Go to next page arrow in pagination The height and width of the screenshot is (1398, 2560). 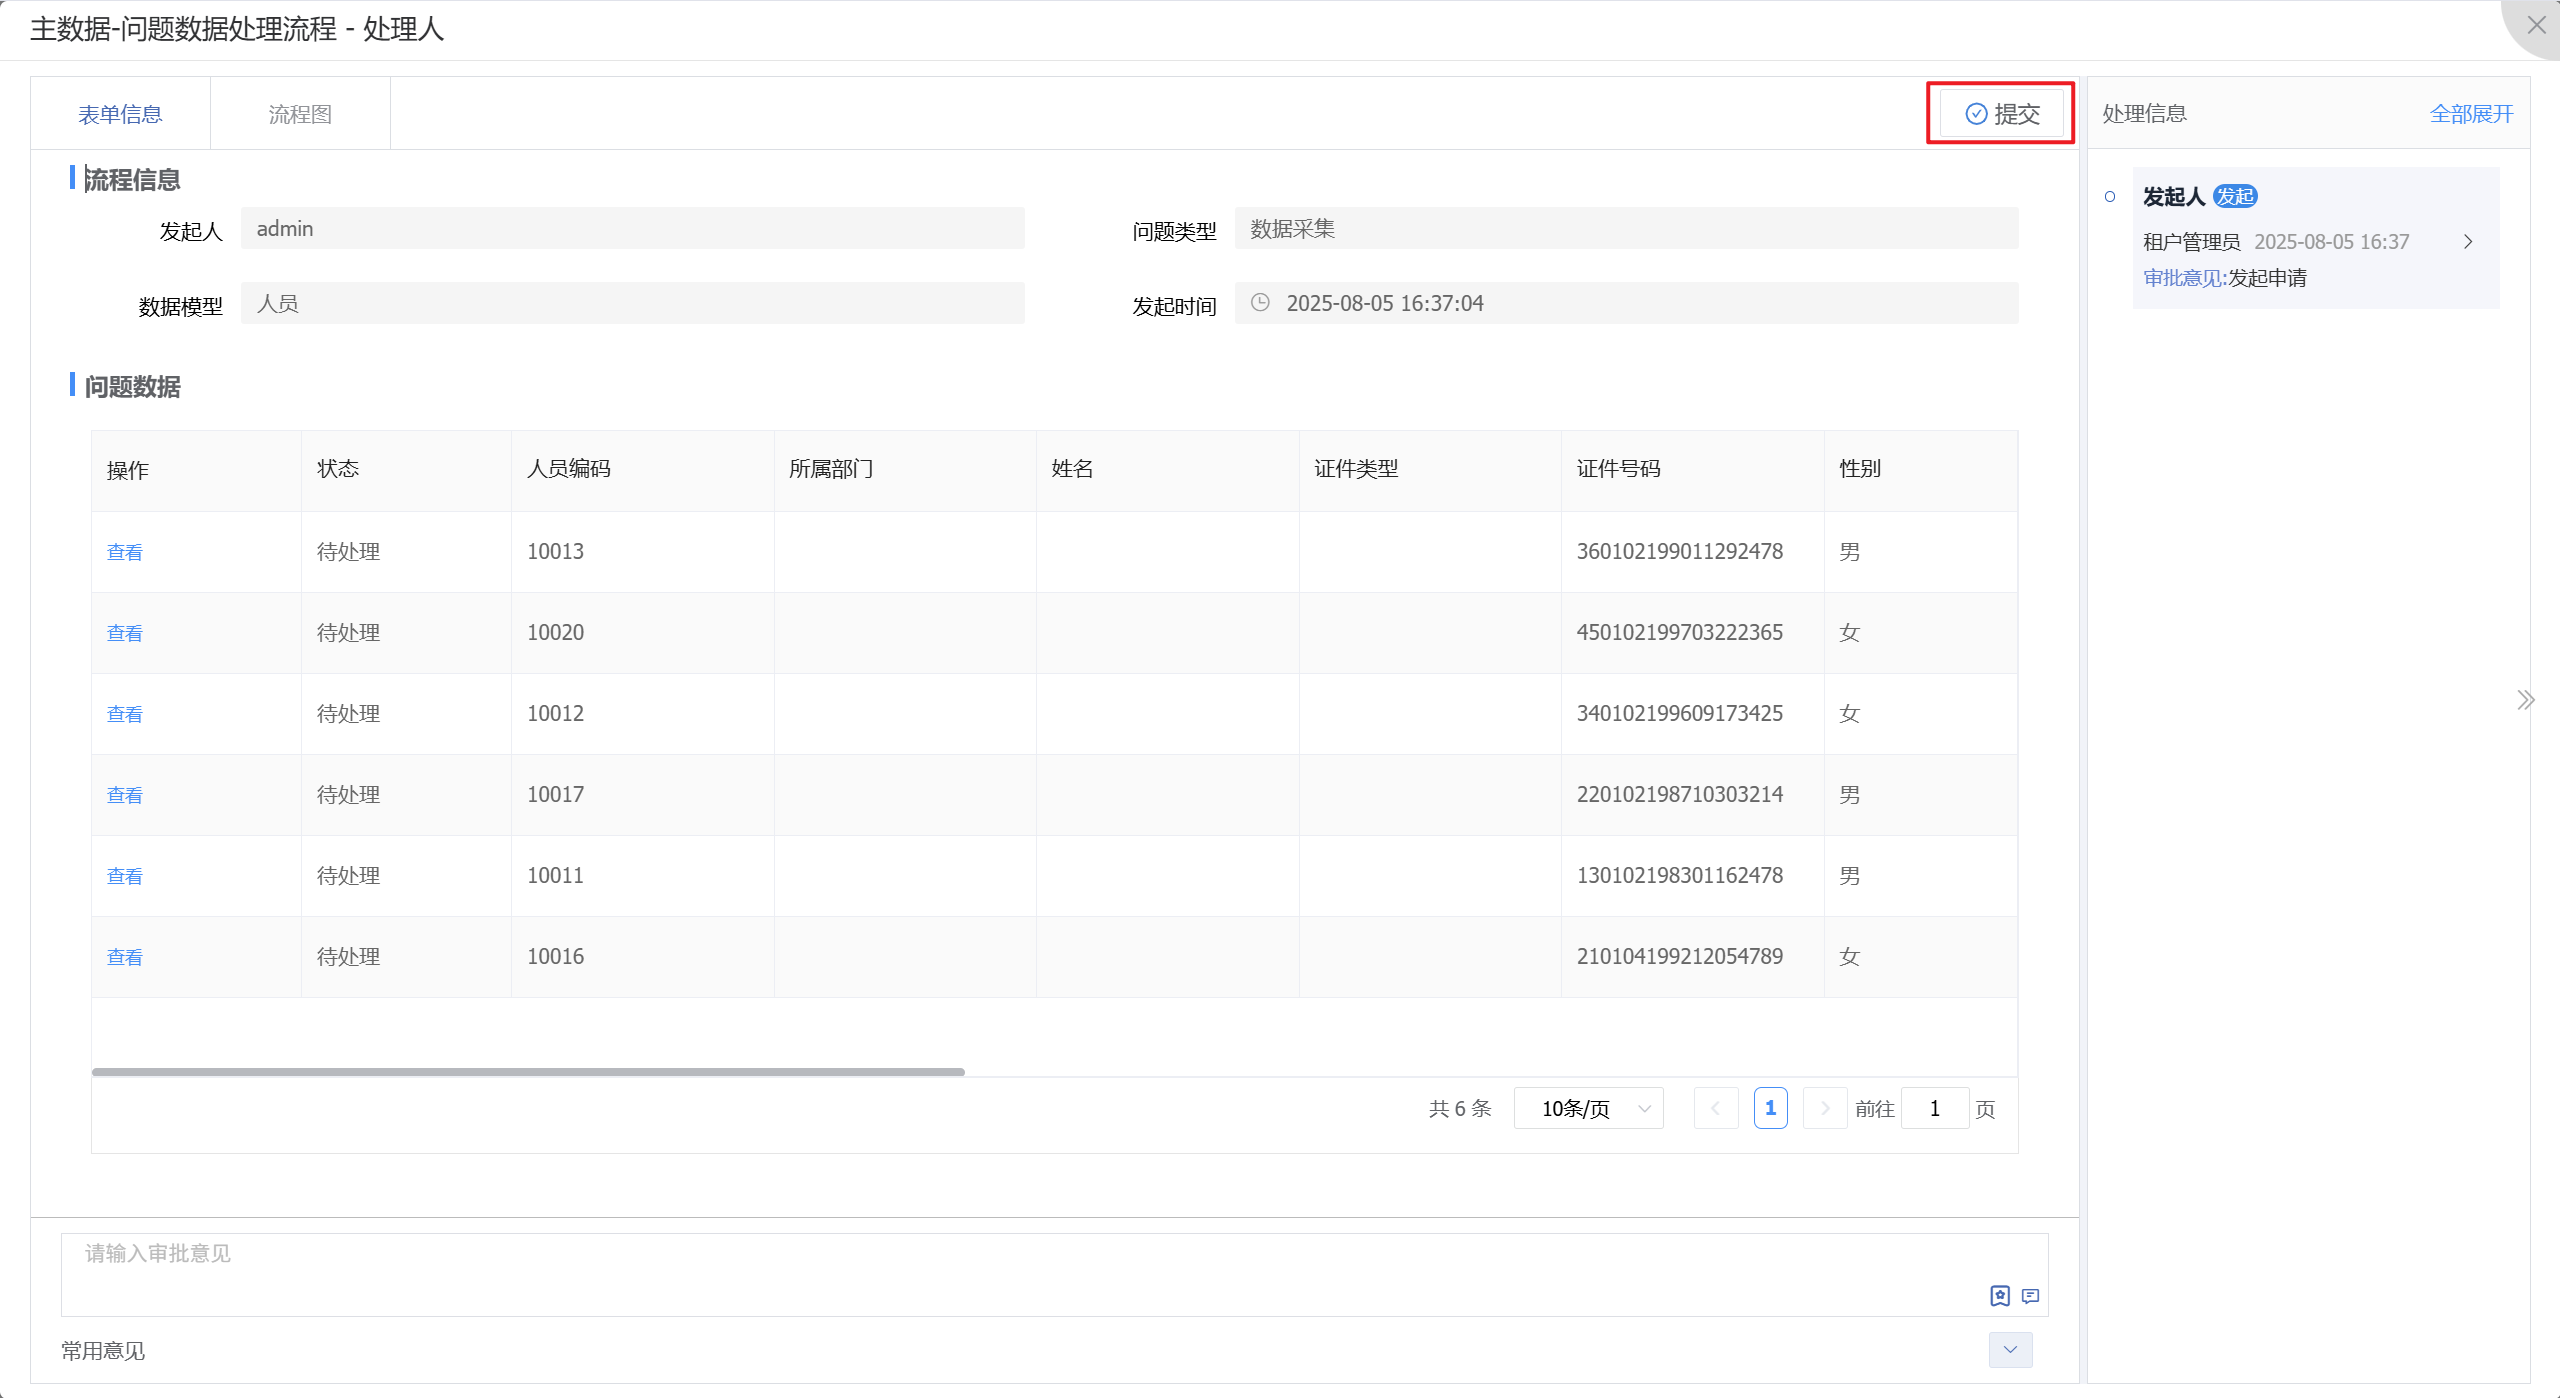1824,1108
